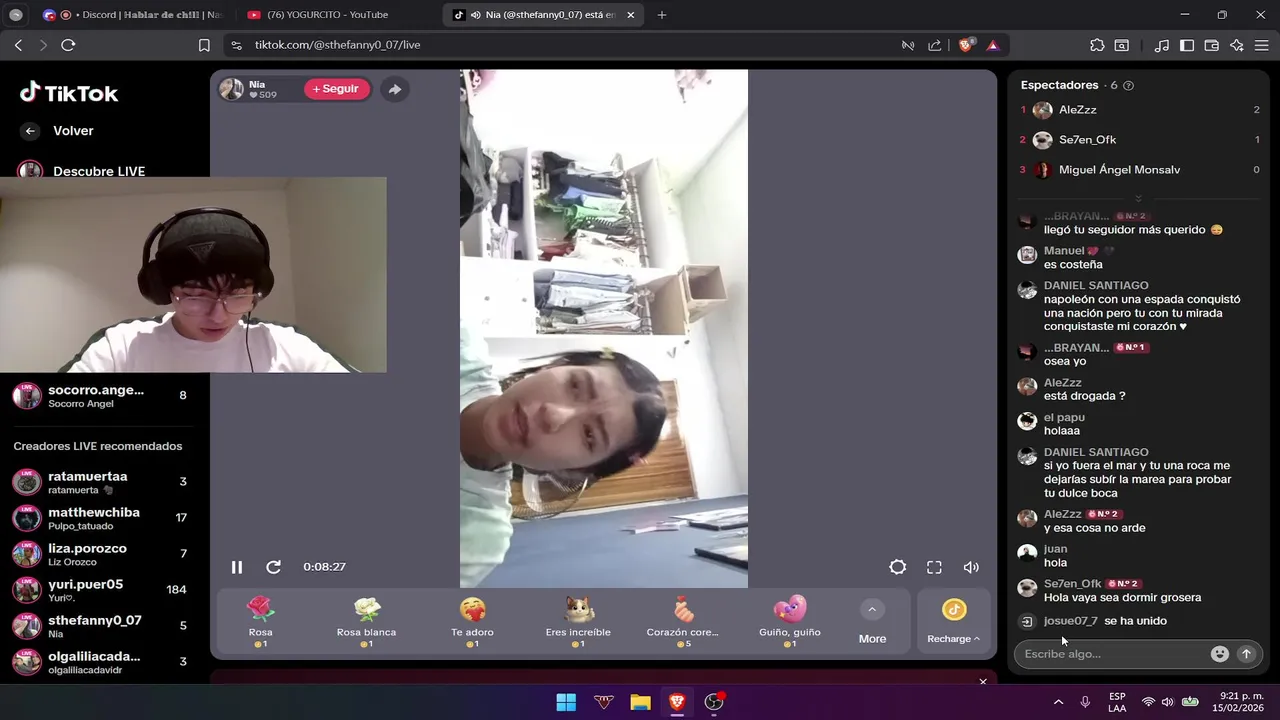Reload the live stream player

tap(273, 567)
